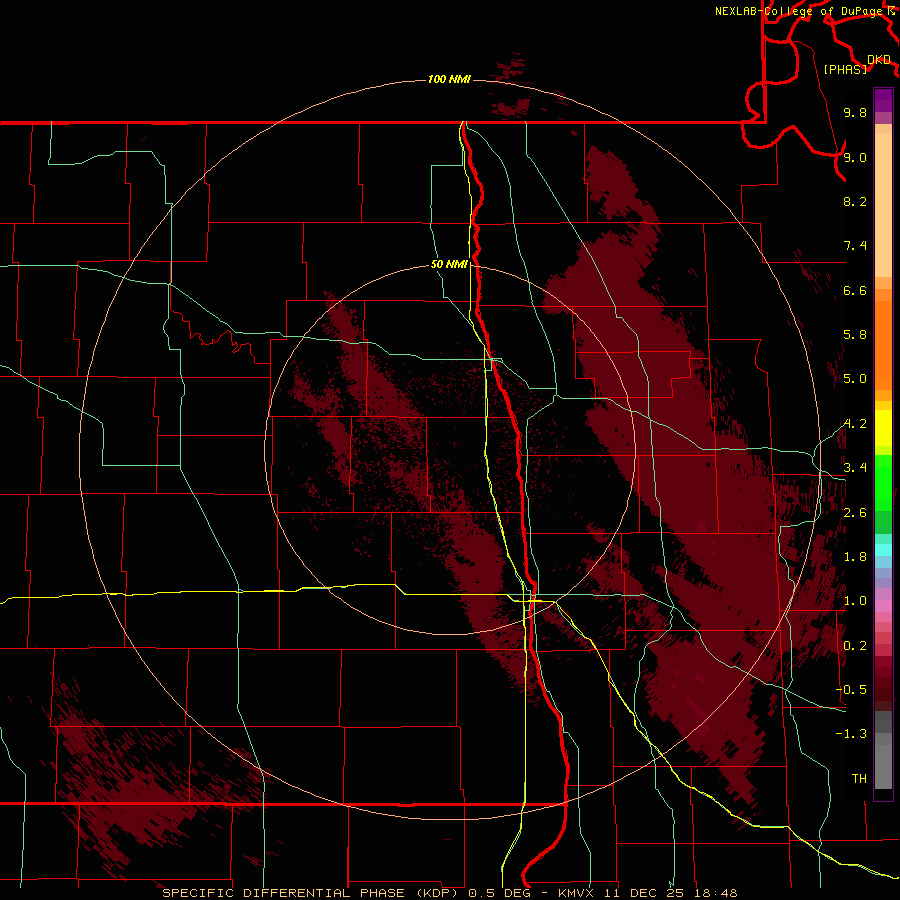Screen dimensions: 900x900
Task: Click the 9.8 value on the color scale
Action: click(855, 112)
